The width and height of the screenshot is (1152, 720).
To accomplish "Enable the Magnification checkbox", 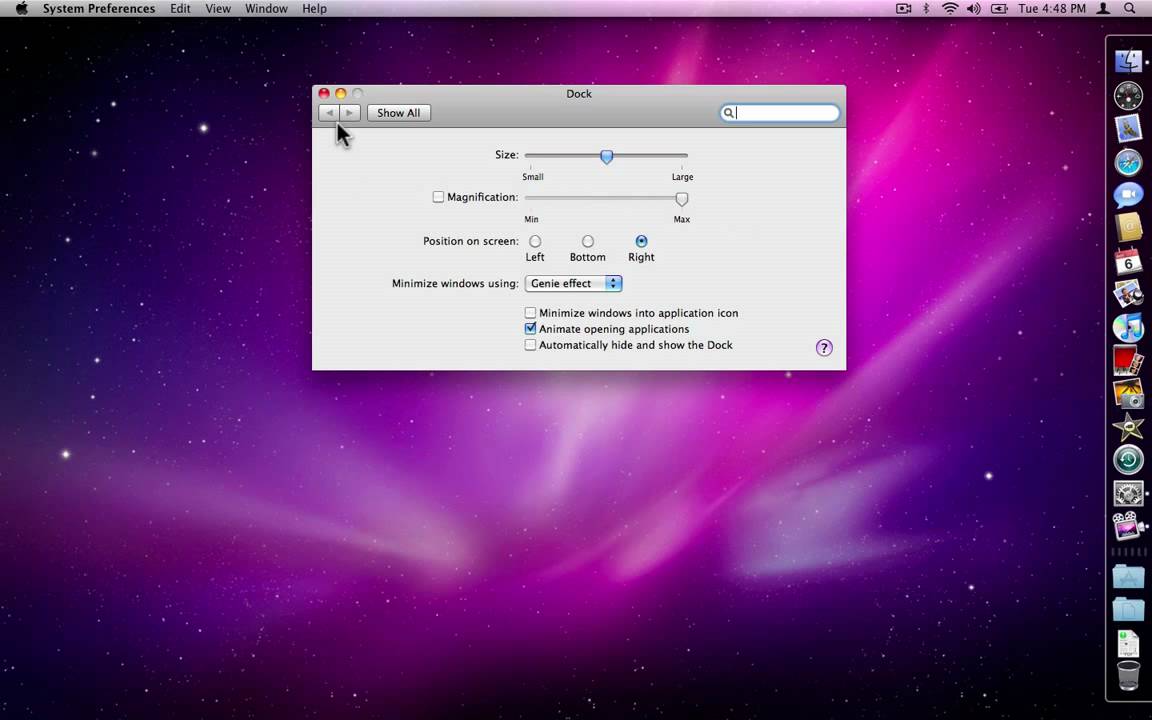I will tap(438, 197).
